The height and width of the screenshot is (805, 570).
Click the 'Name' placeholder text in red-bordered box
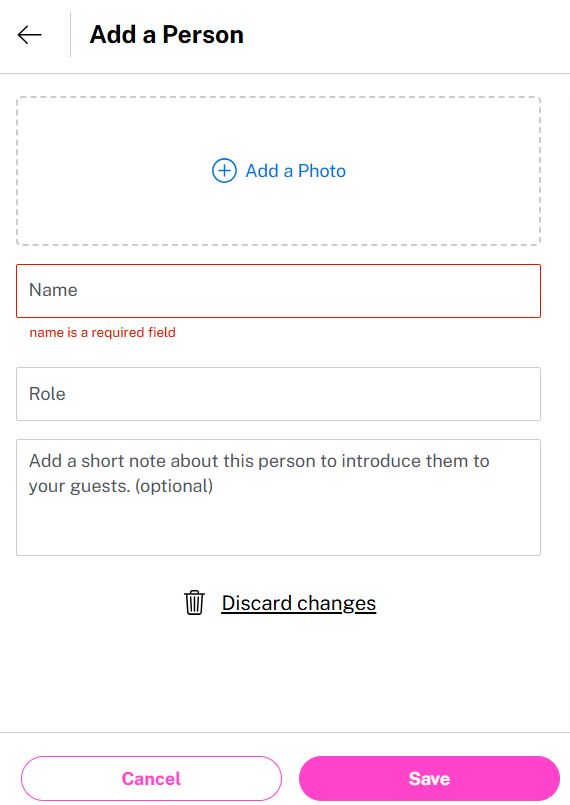click(53, 290)
